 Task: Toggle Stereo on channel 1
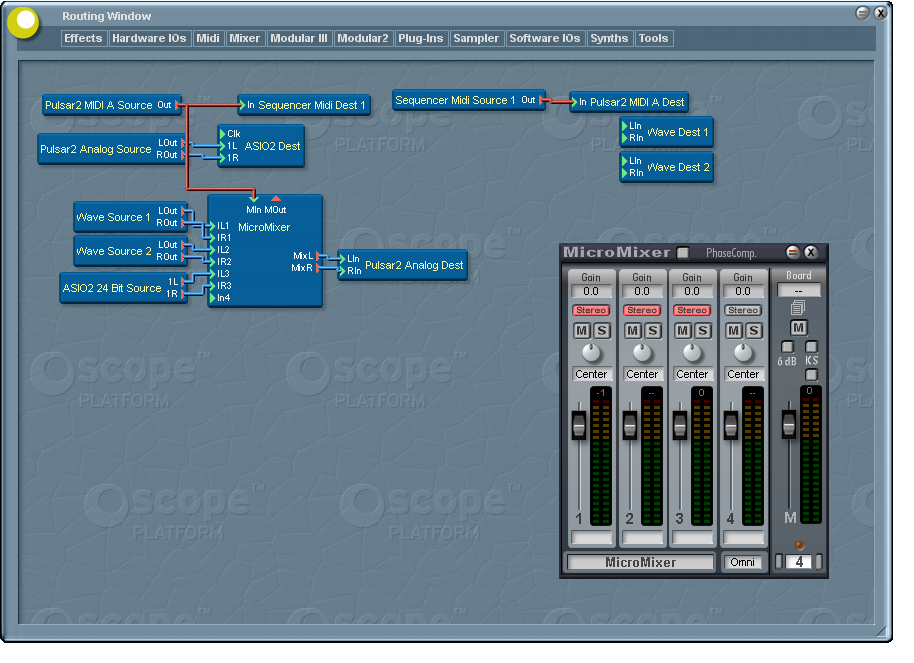[591, 310]
